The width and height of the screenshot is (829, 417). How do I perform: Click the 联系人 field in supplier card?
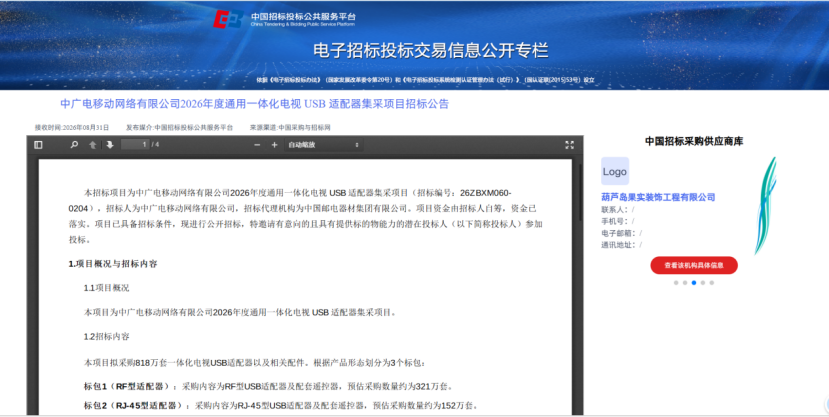(618, 210)
